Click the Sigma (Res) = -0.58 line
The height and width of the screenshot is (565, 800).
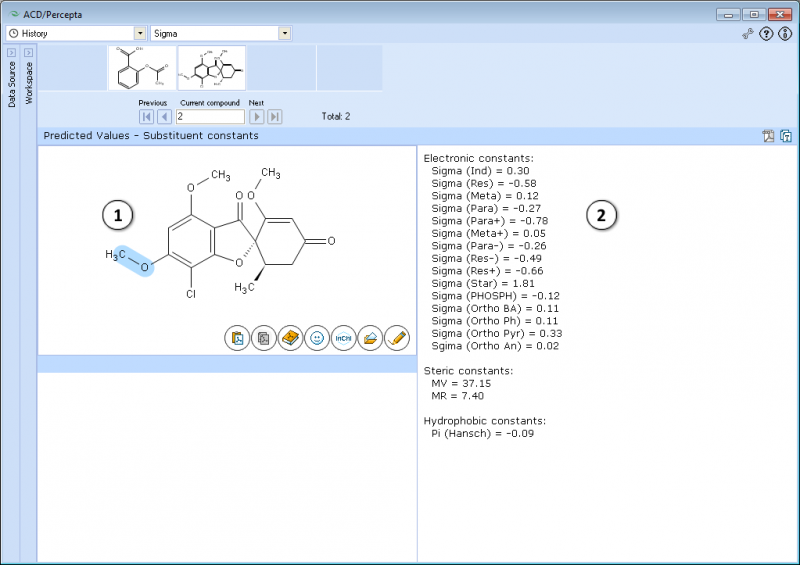click(x=484, y=184)
